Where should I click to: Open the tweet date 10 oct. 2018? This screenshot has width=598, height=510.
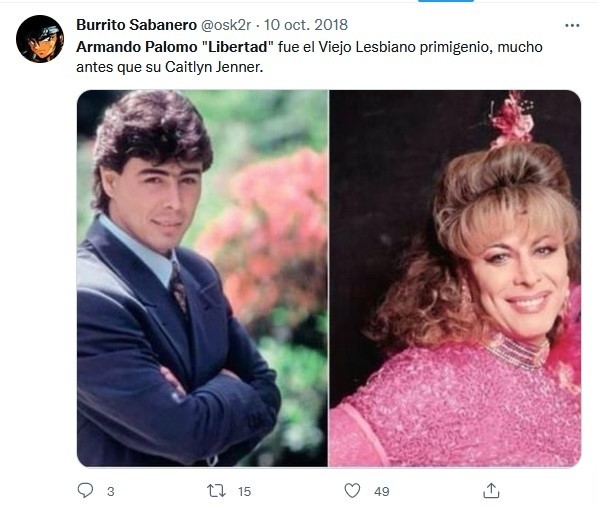click(306, 25)
